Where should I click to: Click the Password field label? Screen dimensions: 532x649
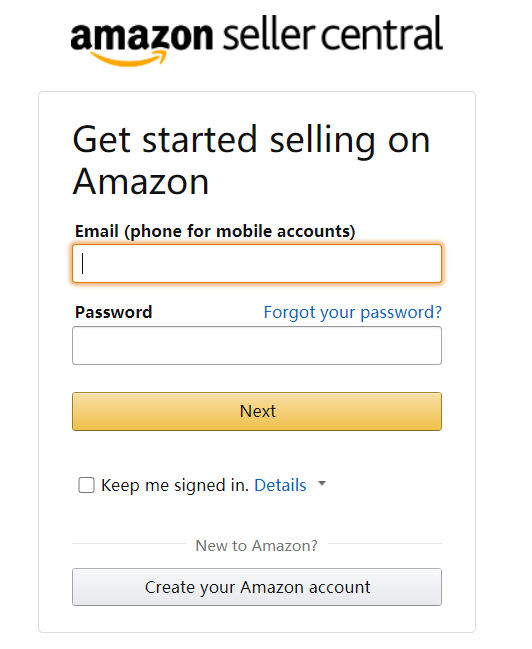point(113,312)
